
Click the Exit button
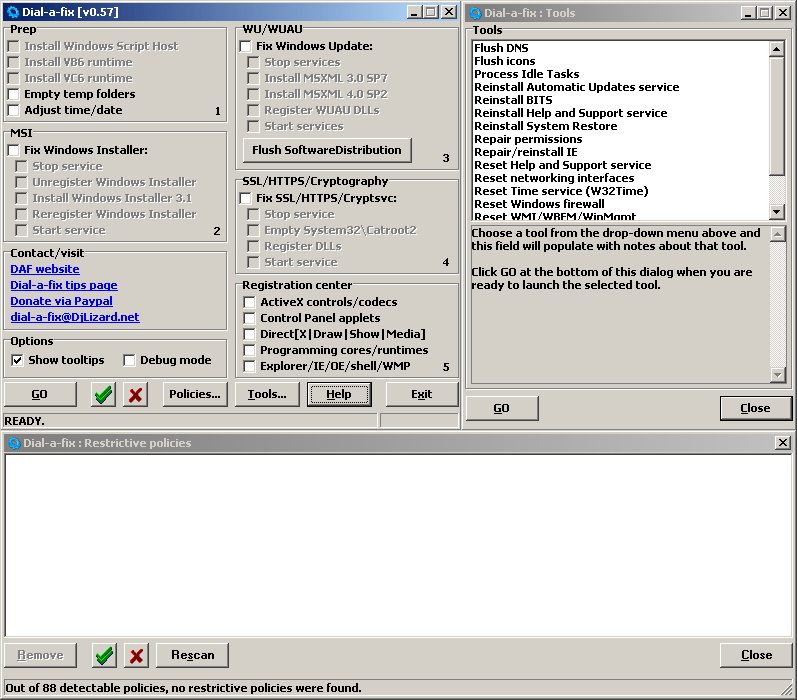[x=421, y=394]
